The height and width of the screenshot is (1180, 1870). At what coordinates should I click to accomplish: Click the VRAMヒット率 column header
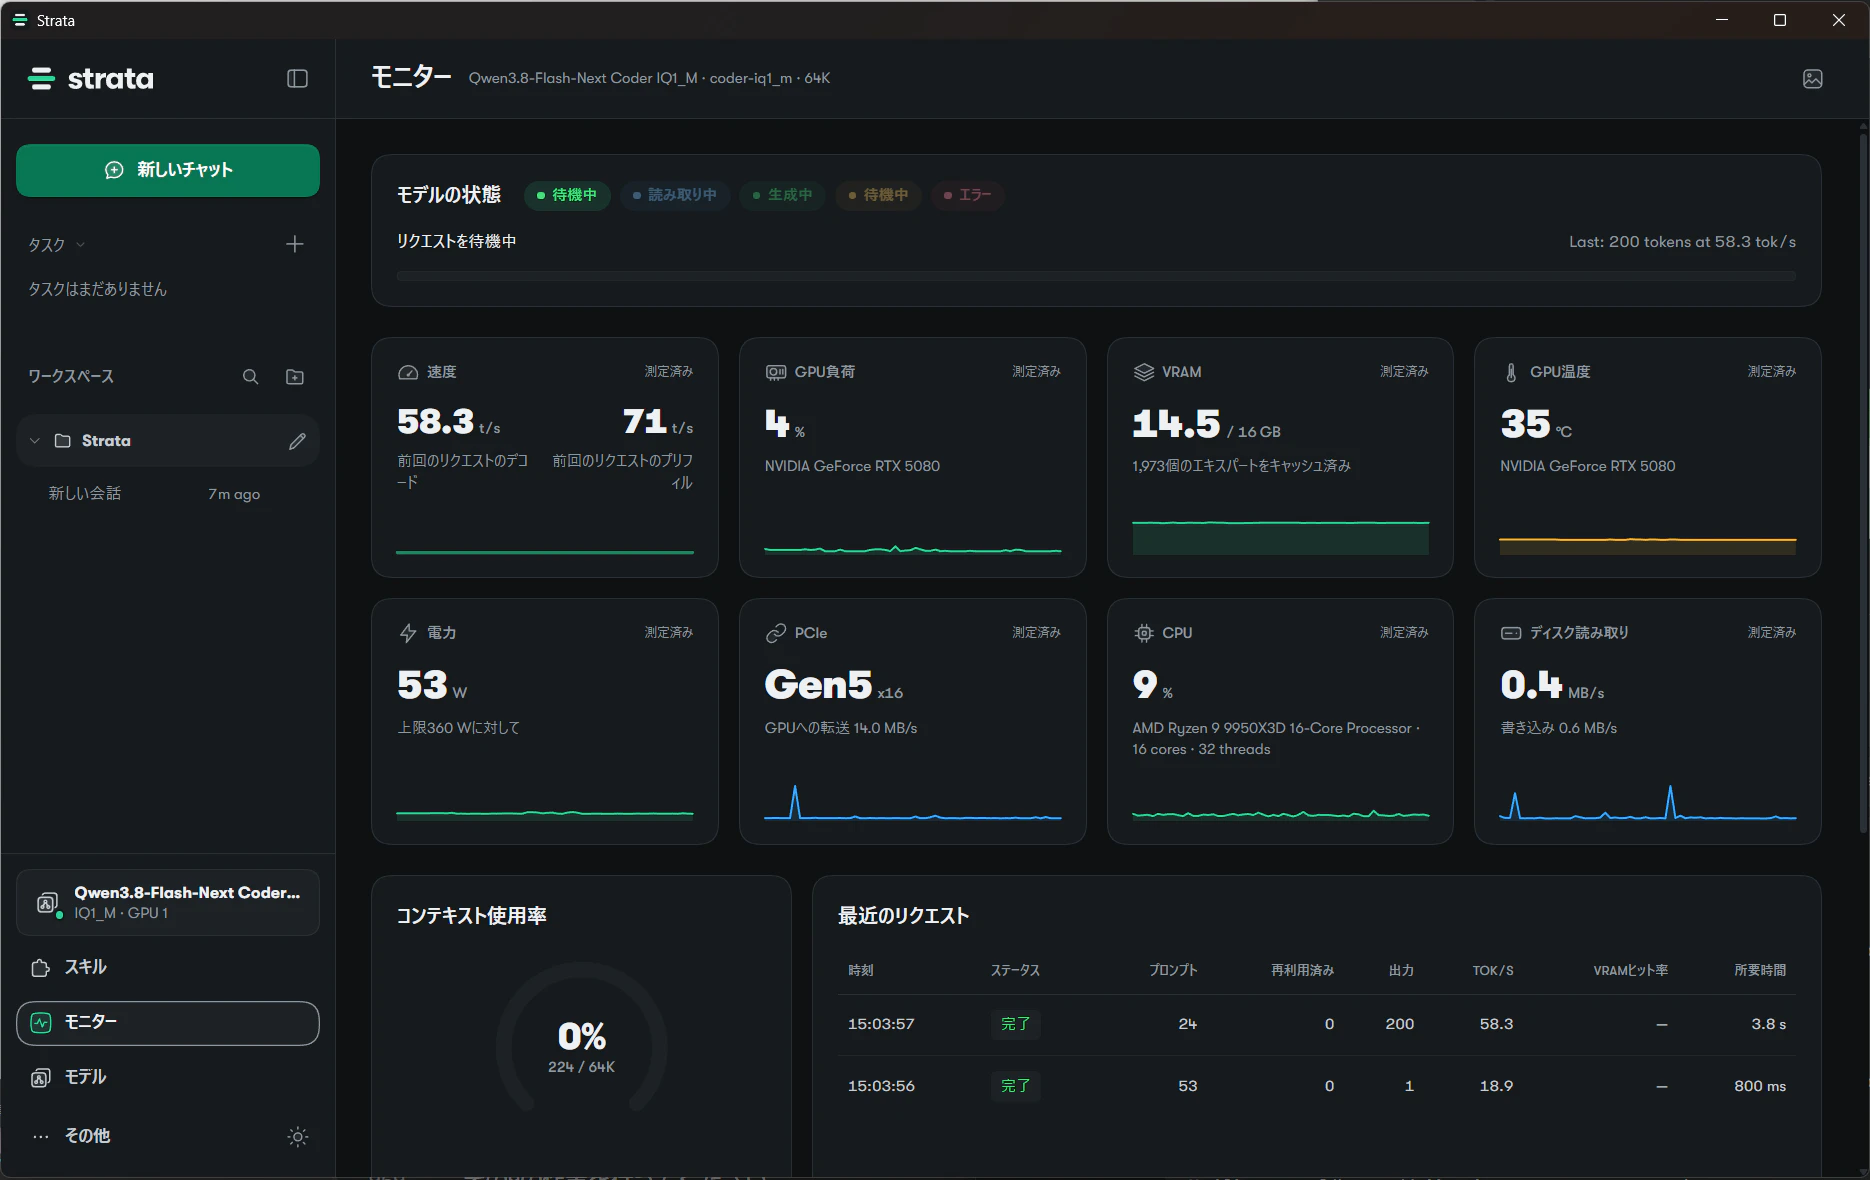(1630, 971)
